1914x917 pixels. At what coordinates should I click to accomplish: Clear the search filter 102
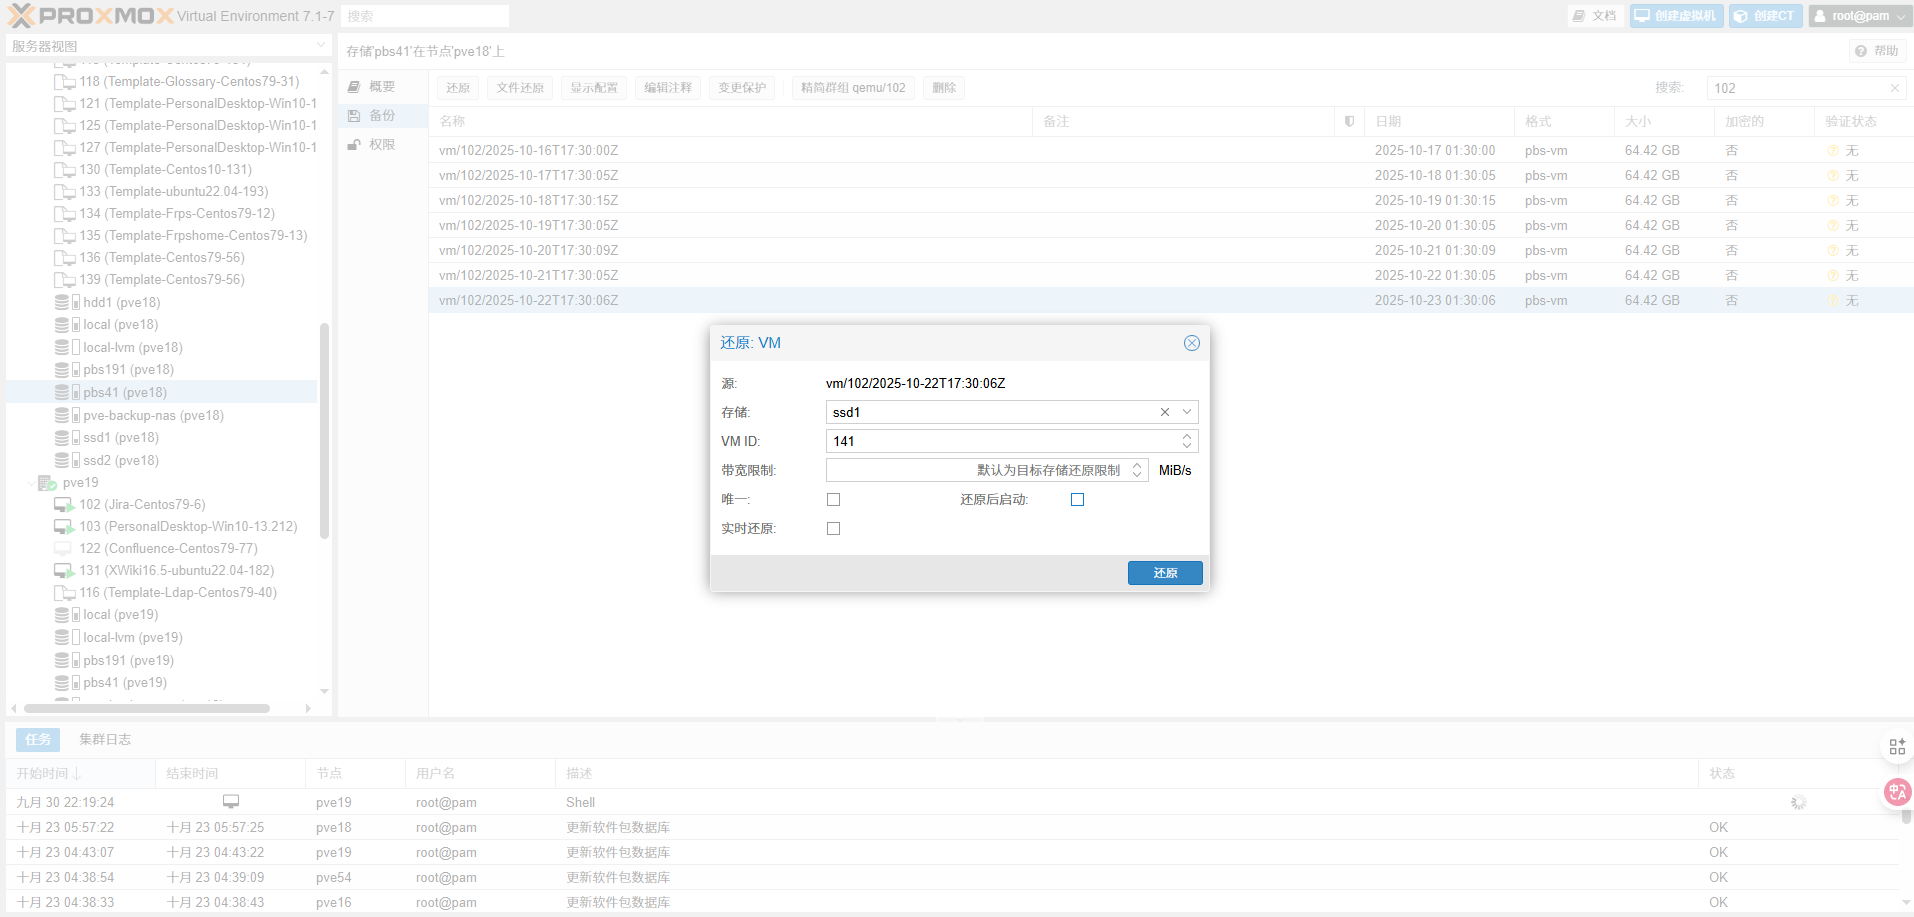click(x=1894, y=88)
